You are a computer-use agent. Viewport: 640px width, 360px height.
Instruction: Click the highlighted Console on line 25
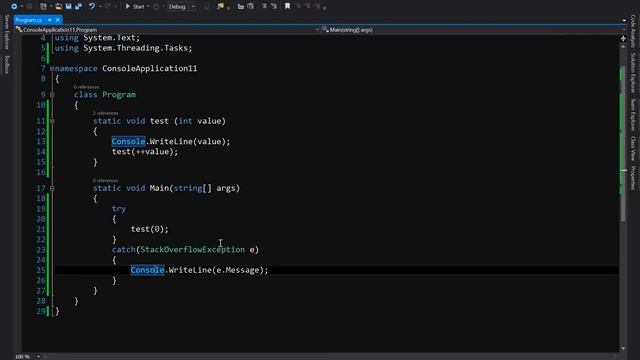147,270
